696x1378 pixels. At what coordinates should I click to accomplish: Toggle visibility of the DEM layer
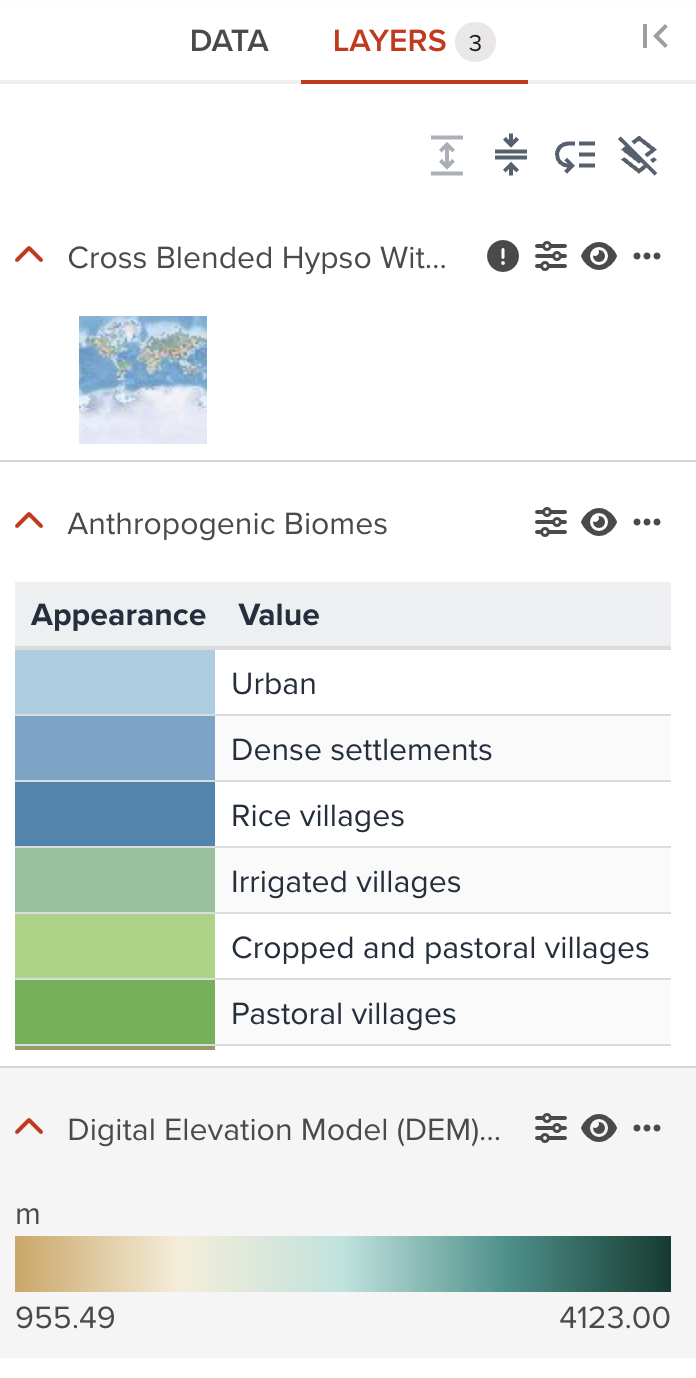[x=598, y=1128]
